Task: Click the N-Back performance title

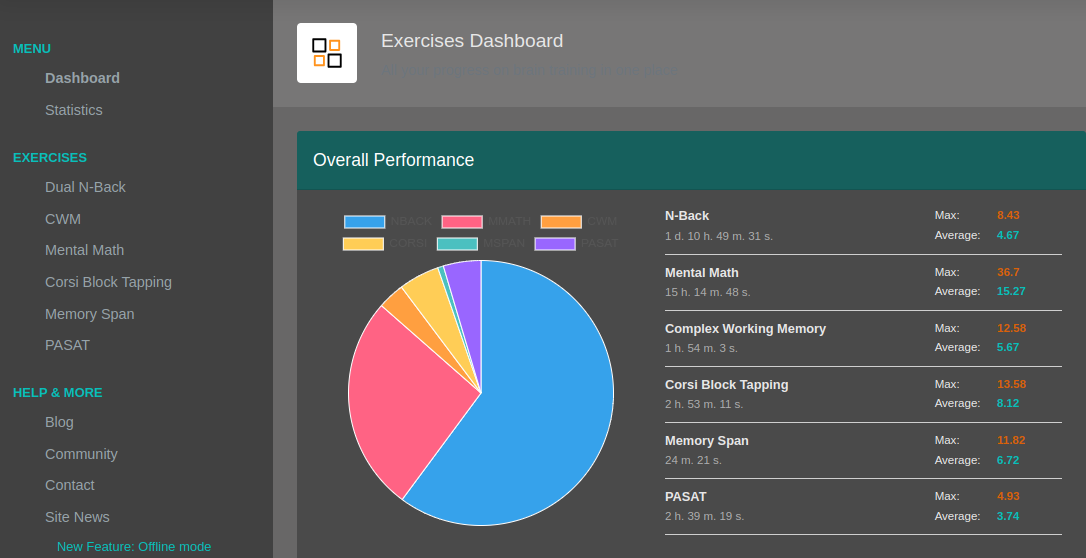Action: coord(686,215)
